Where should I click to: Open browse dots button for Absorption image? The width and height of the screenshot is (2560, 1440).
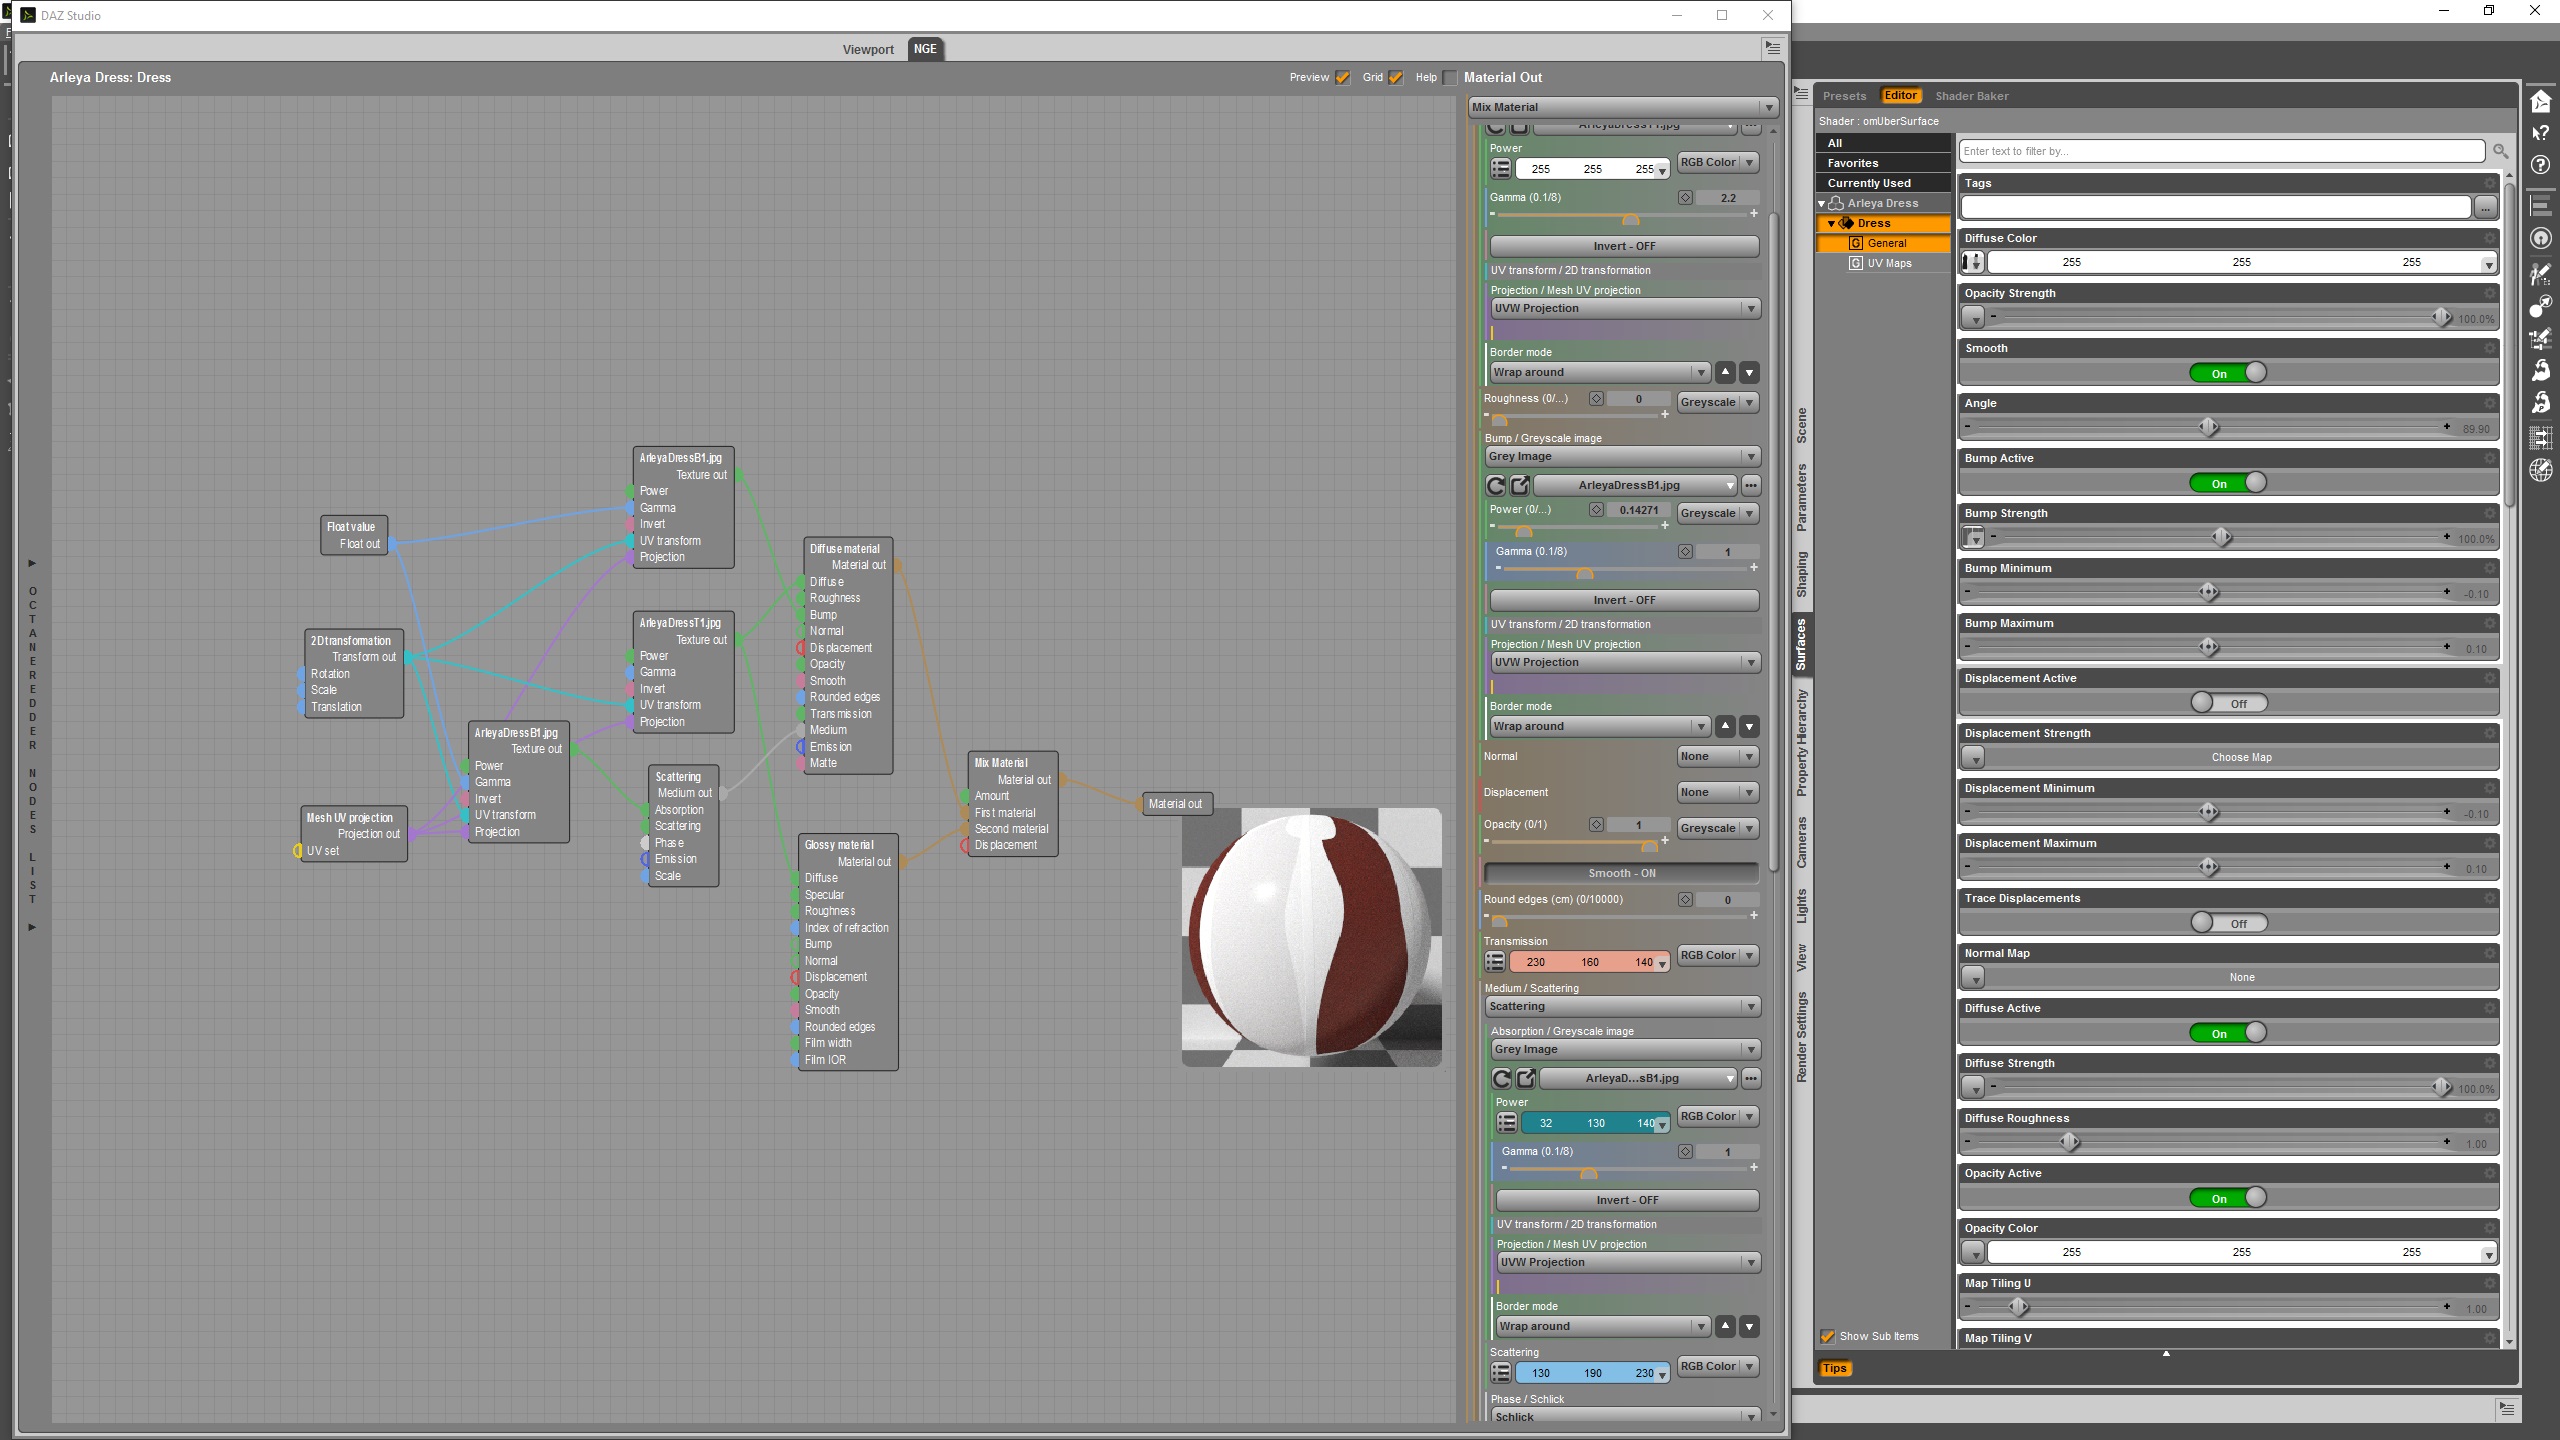click(x=1750, y=1078)
